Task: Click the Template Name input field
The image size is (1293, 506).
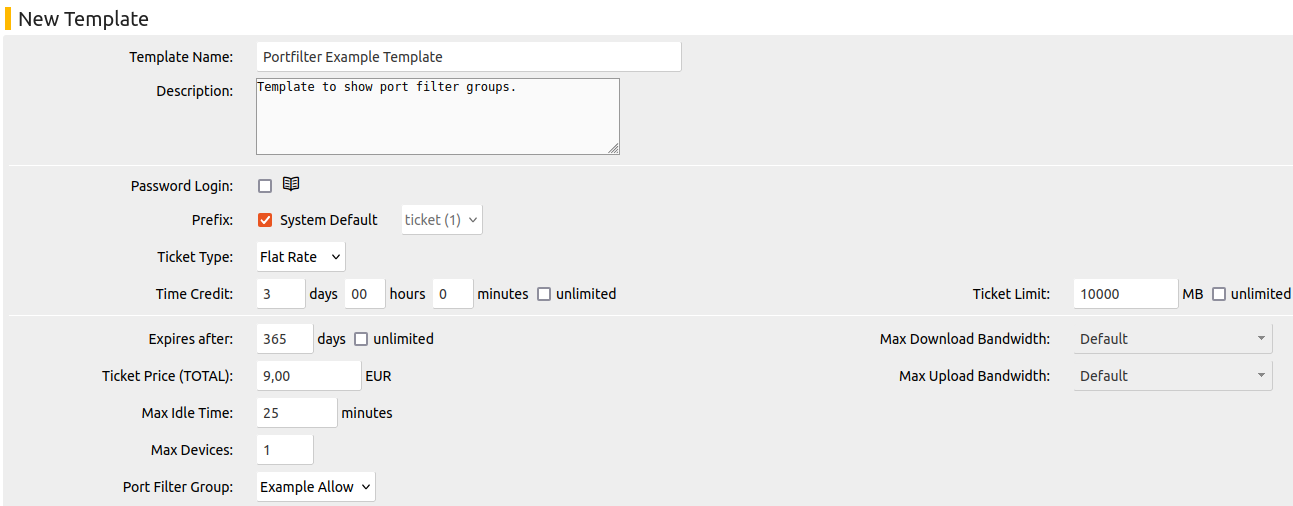Action: point(469,57)
